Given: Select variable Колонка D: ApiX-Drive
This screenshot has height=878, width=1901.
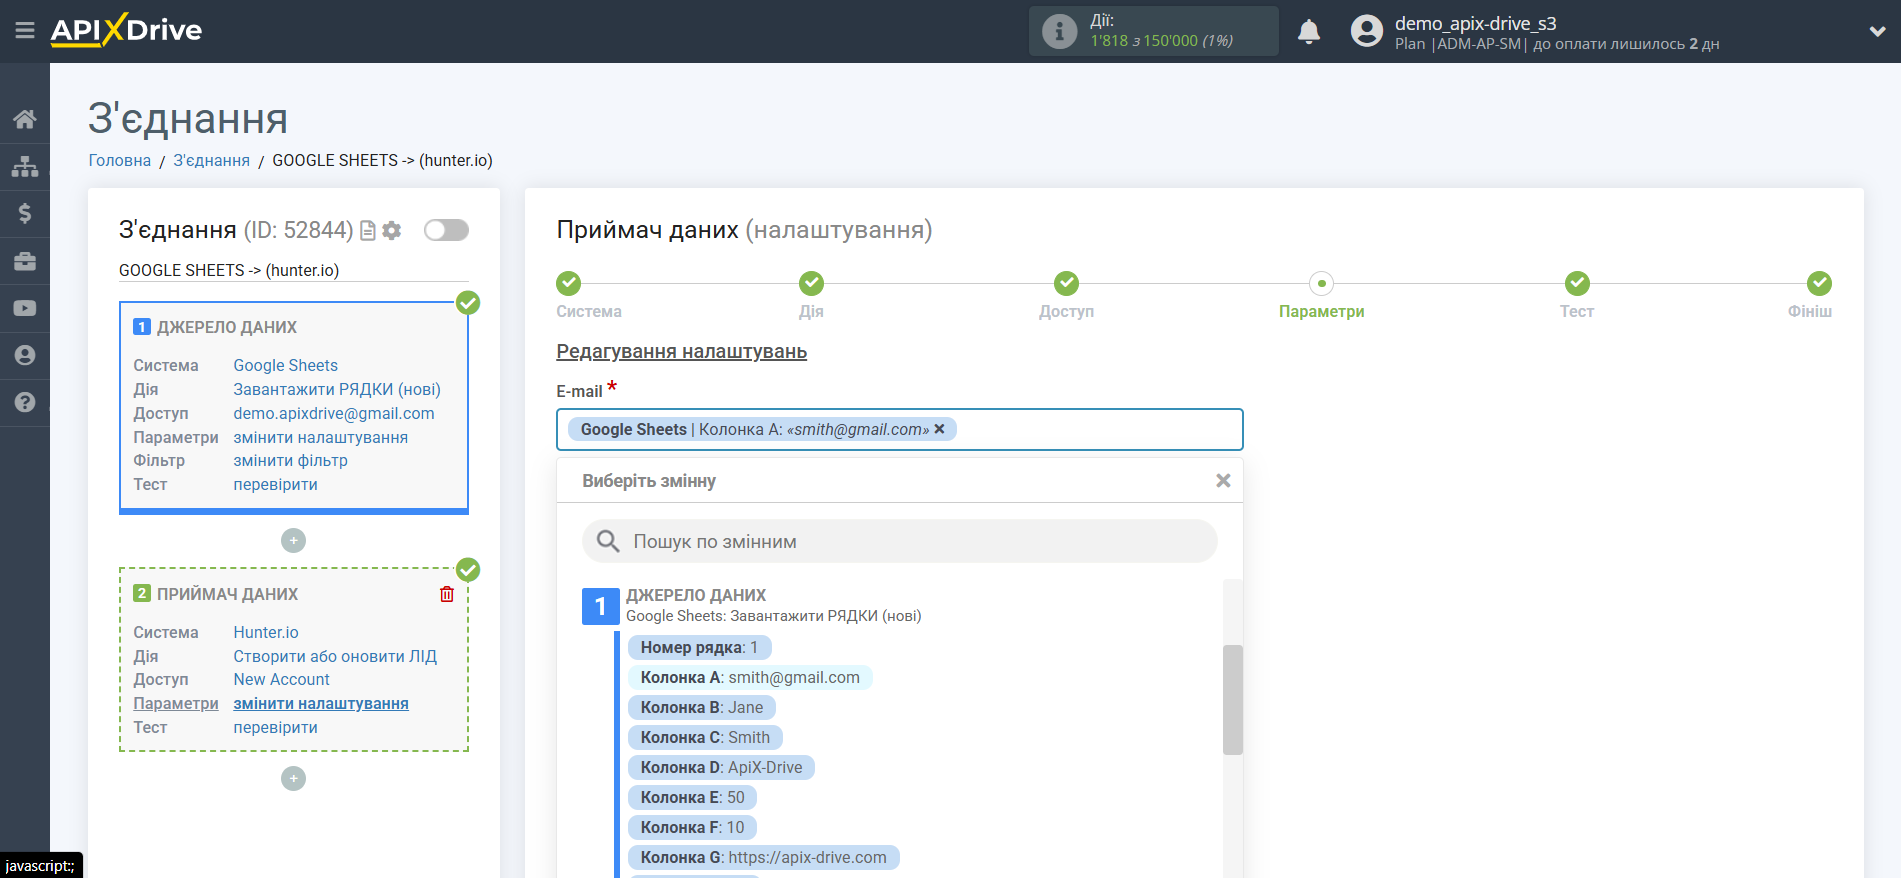Looking at the screenshot, I should (x=721, y=767).
